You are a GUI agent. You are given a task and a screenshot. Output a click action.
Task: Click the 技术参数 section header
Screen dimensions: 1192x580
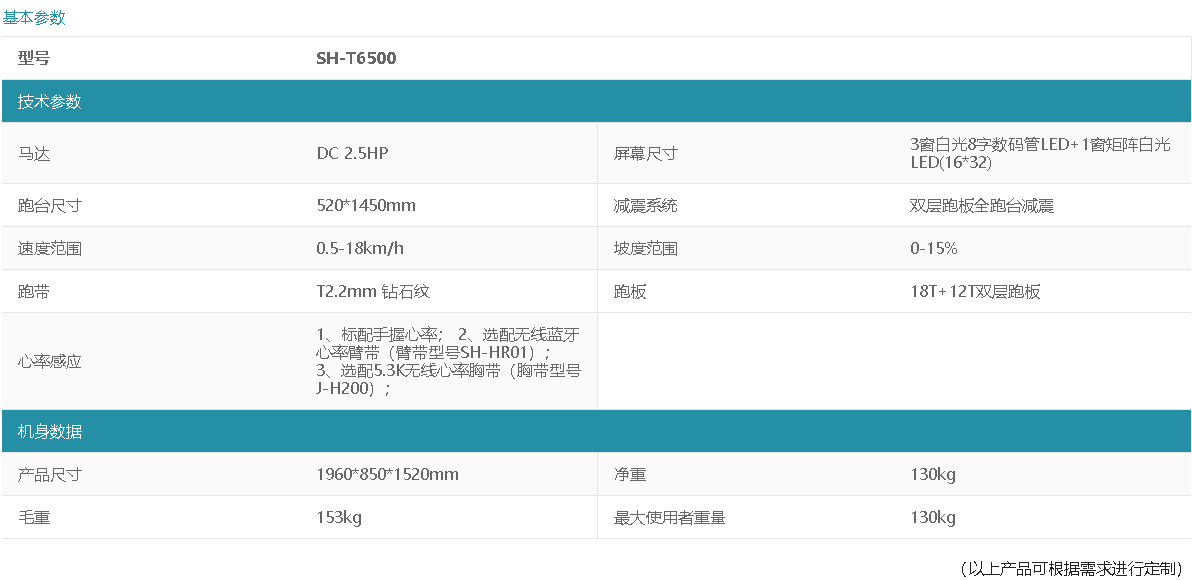tap(50, 101)
